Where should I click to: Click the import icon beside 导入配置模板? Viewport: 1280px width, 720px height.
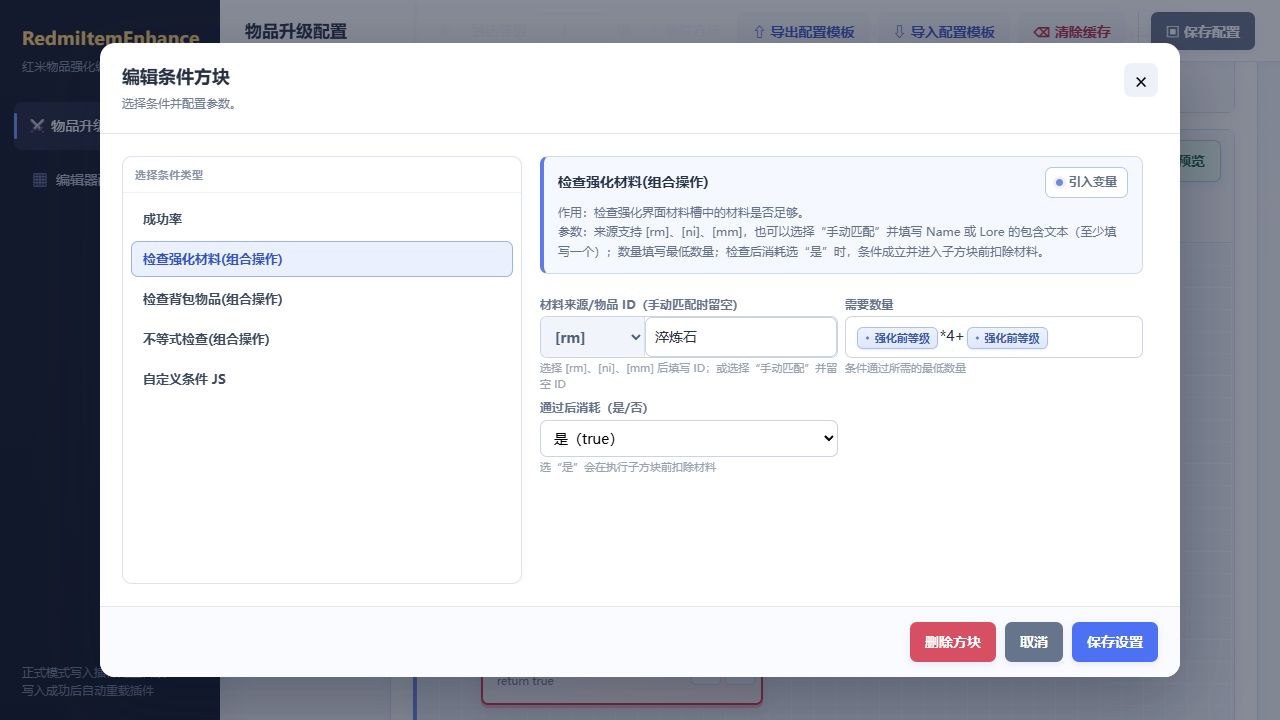click(899, 32)
